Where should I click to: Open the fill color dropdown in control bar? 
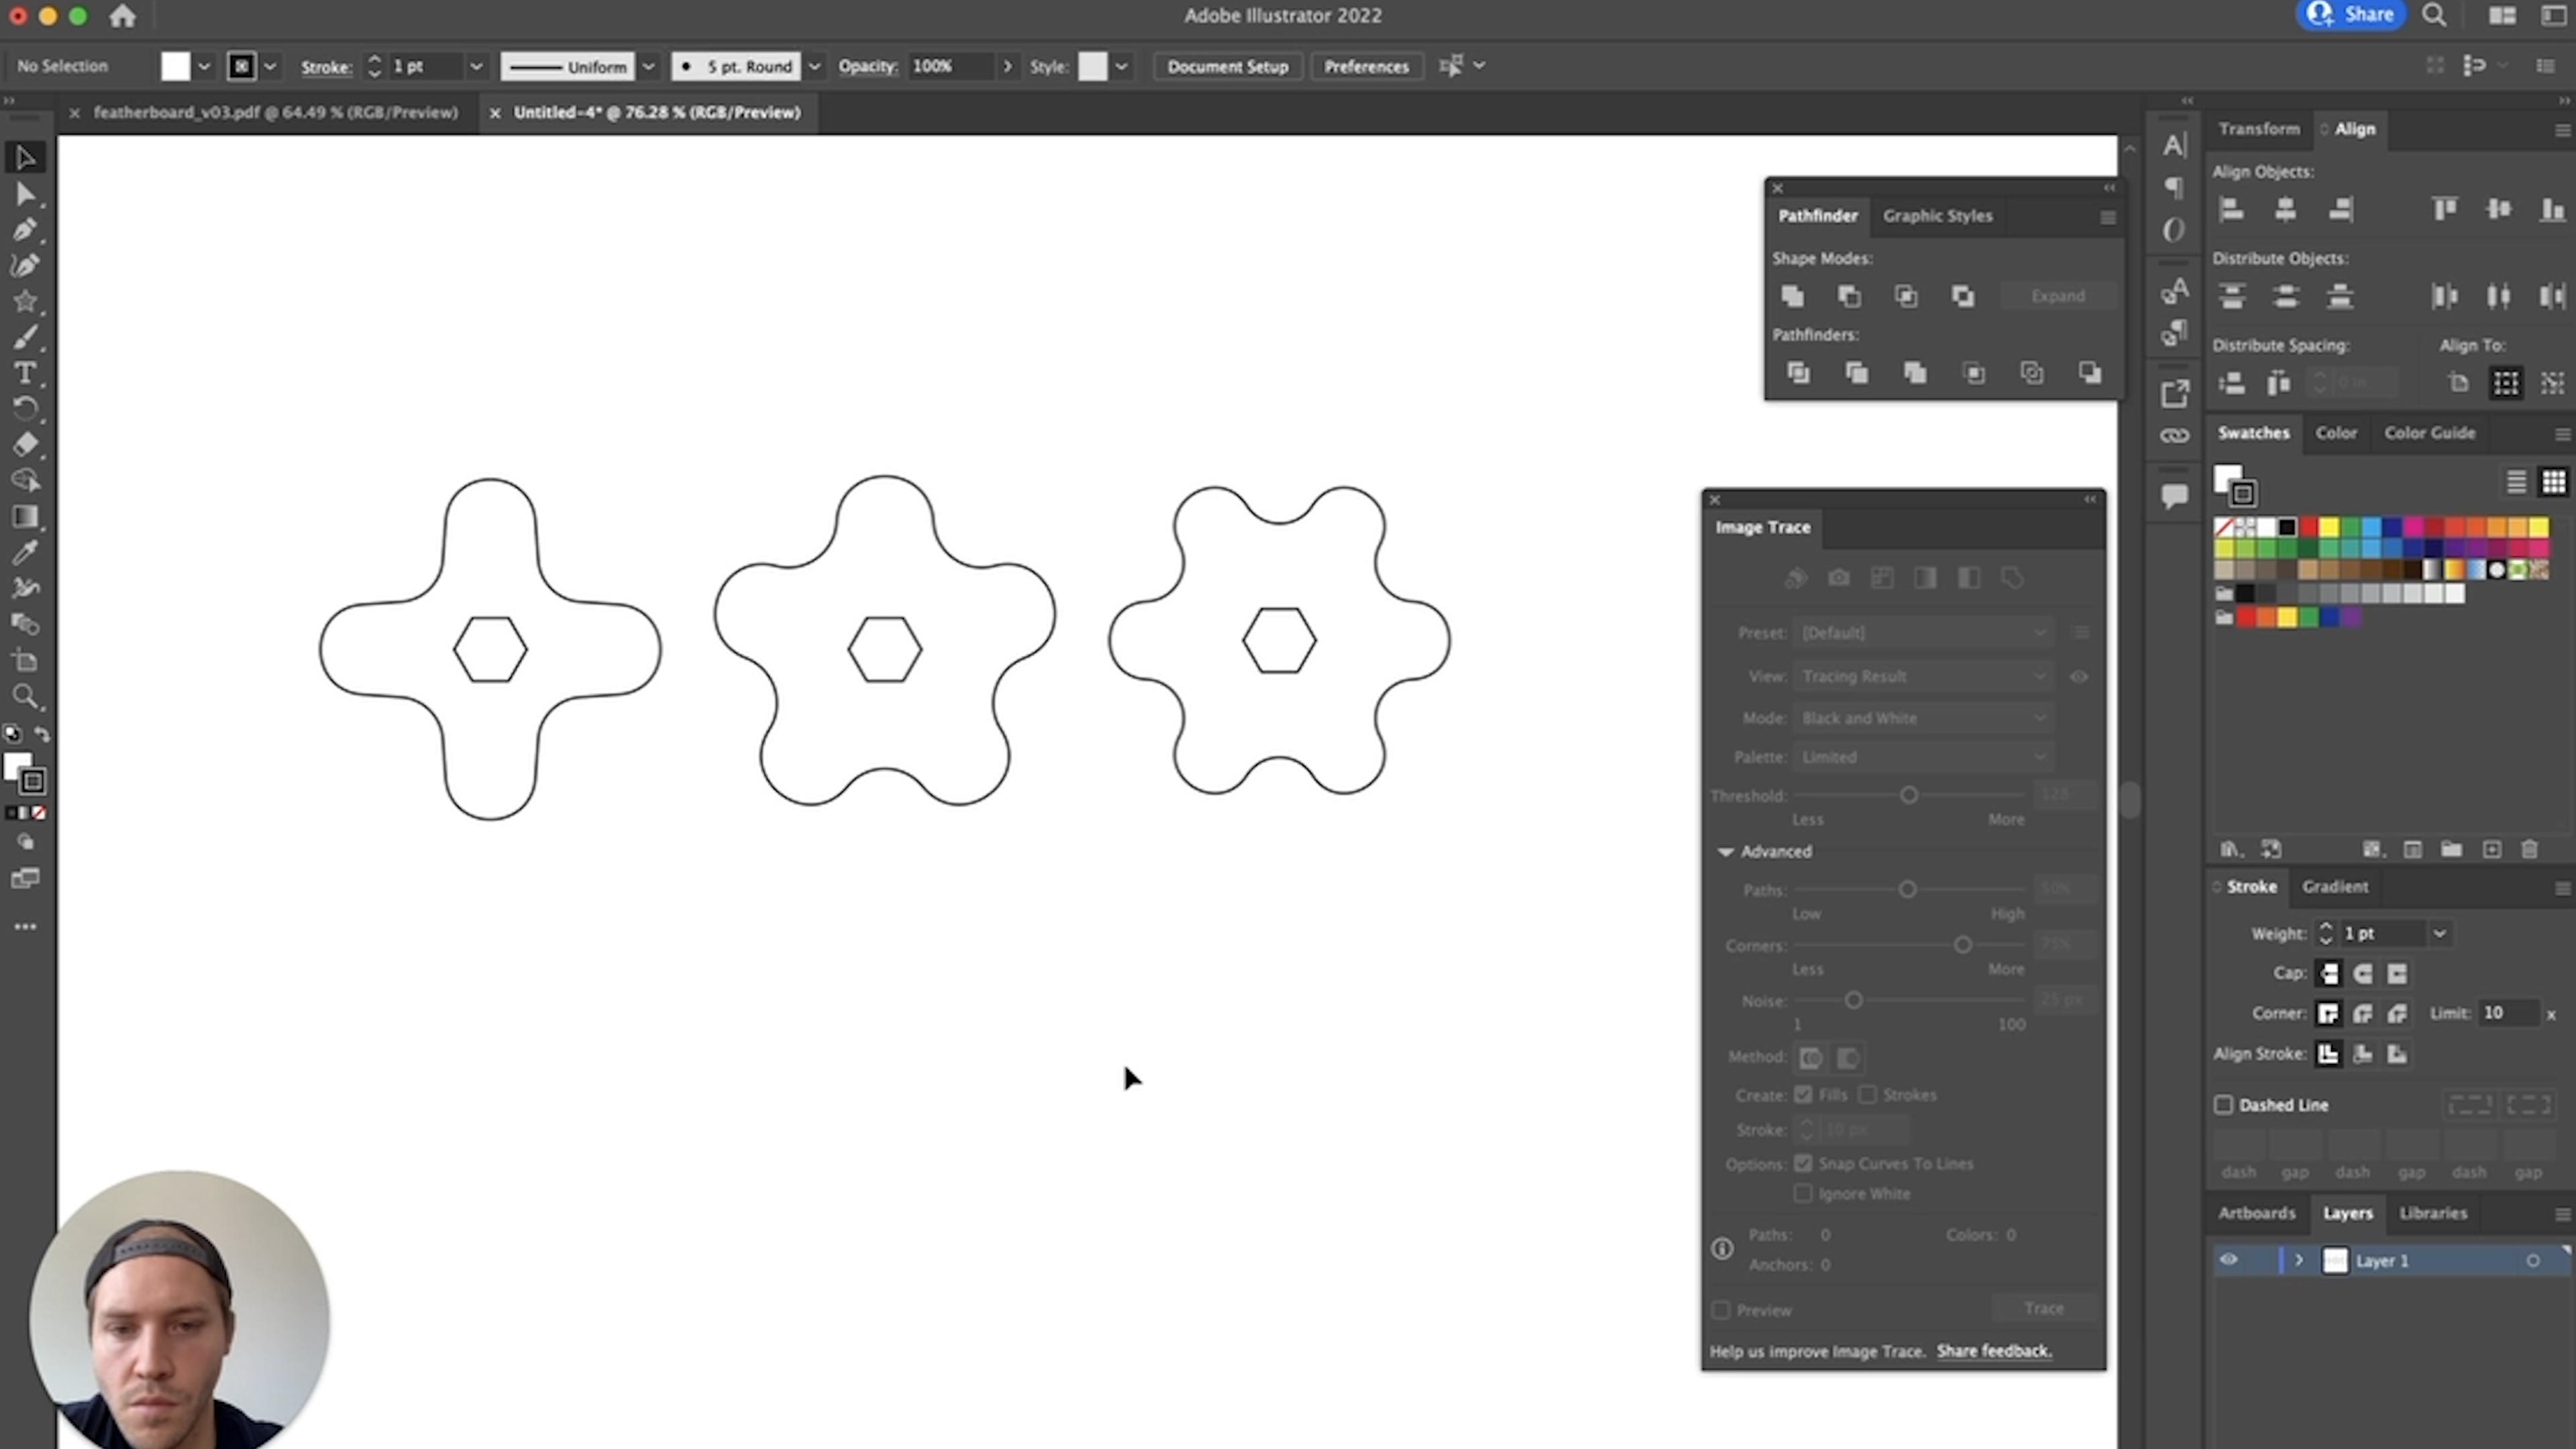coord(204,67)
